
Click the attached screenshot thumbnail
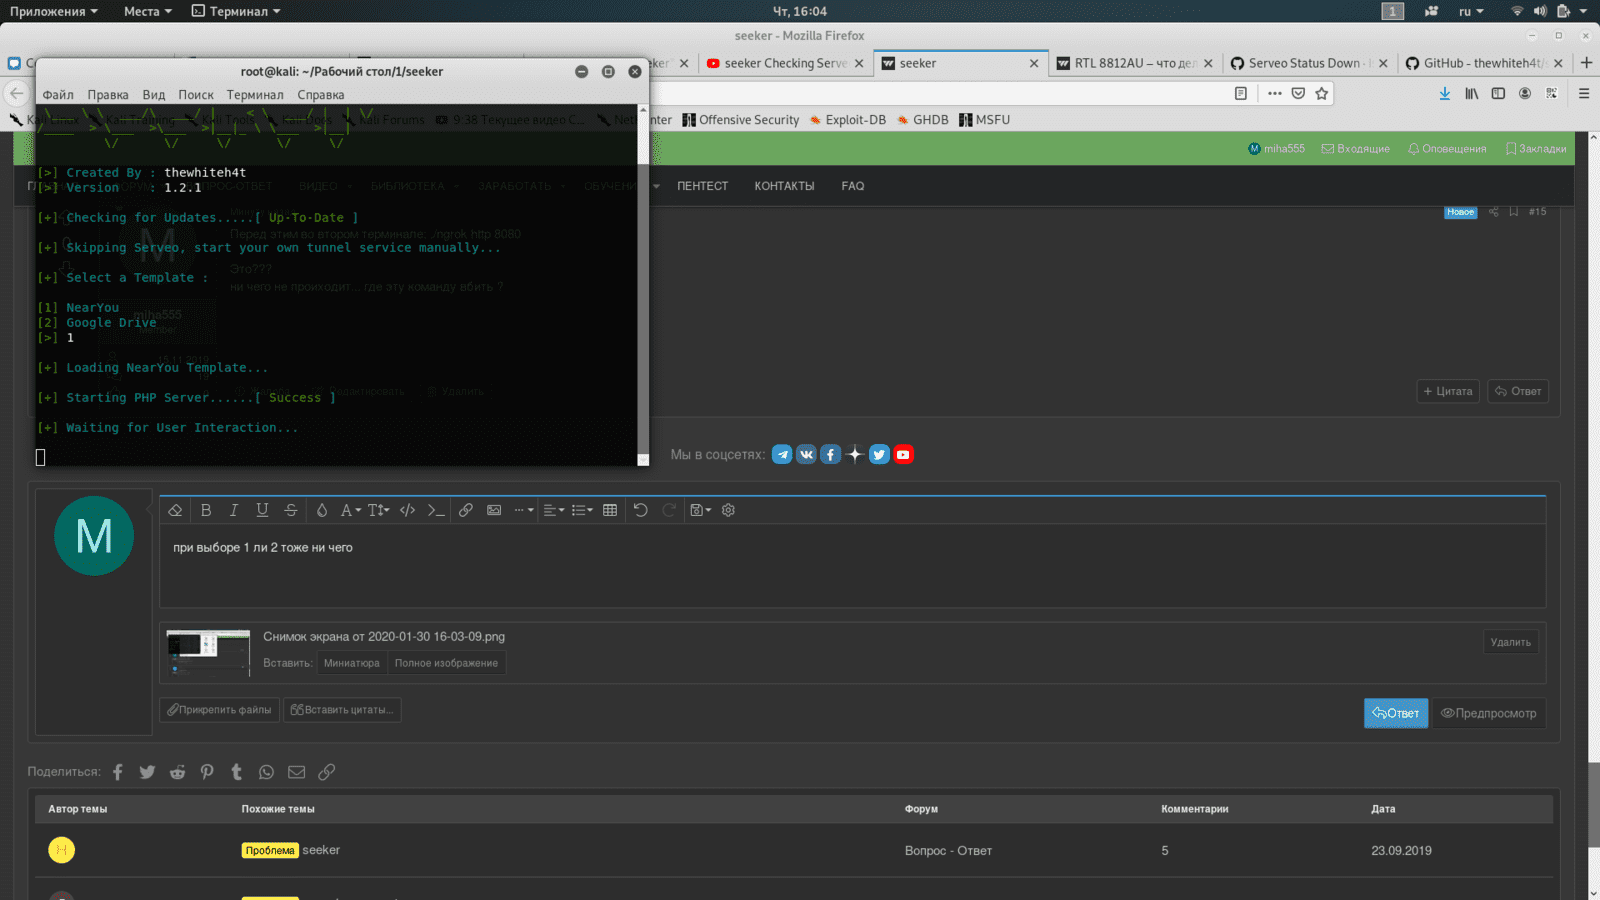point(208,653)
